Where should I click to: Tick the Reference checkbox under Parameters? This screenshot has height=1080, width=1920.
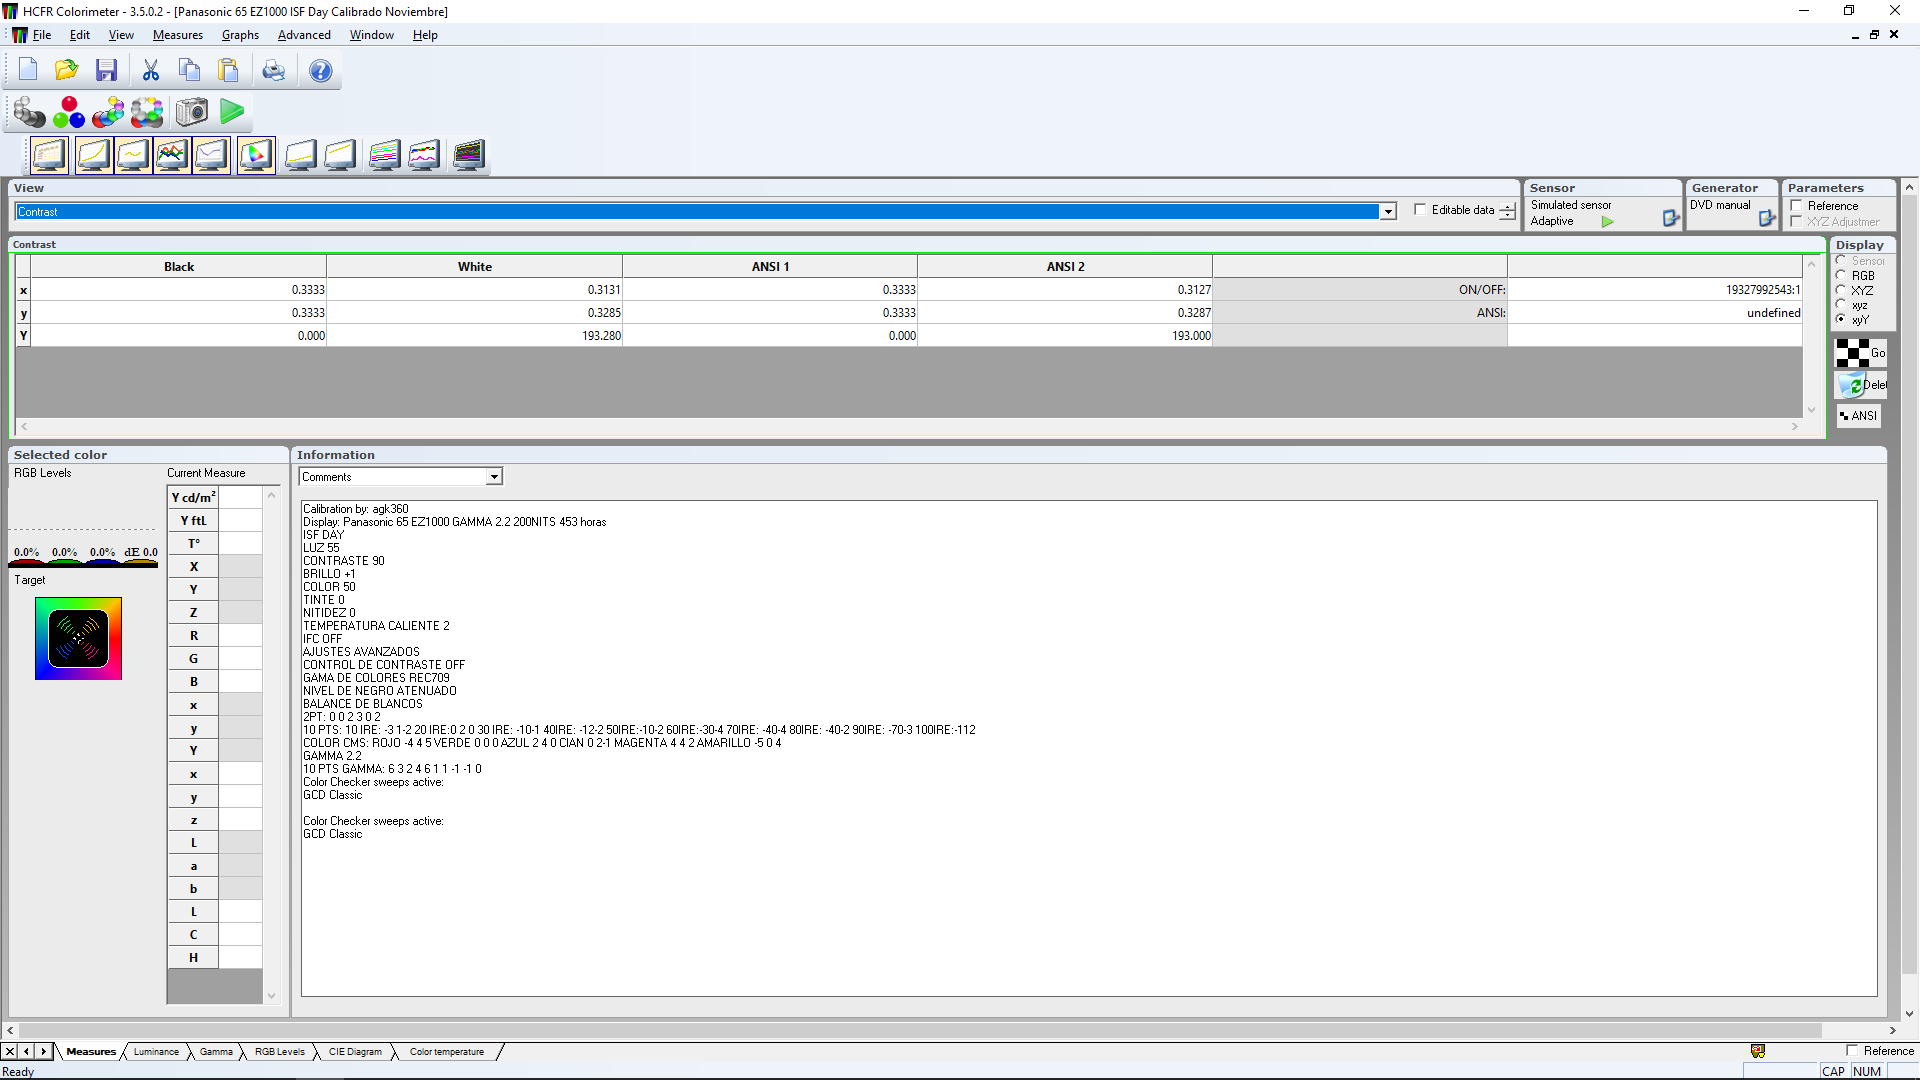[1797, 206]
